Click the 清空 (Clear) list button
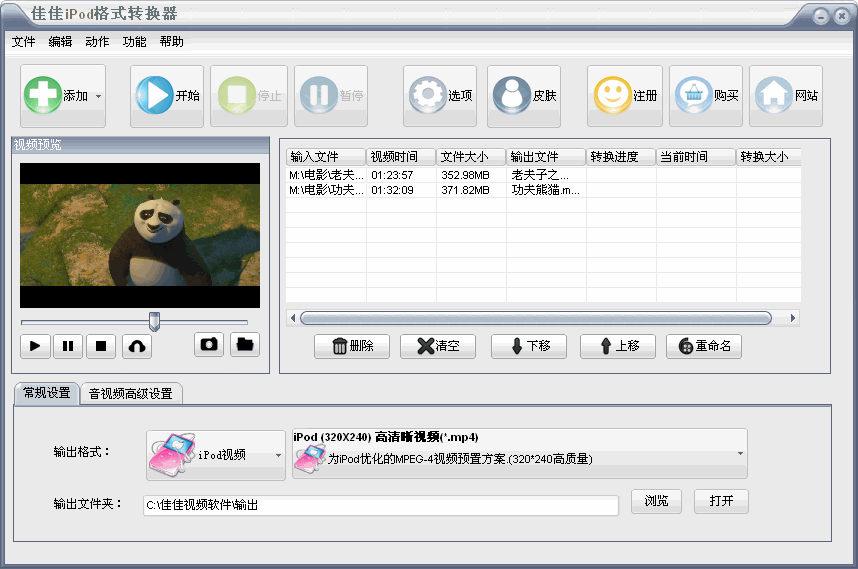 pyautogui.click(x=438, y=346)
